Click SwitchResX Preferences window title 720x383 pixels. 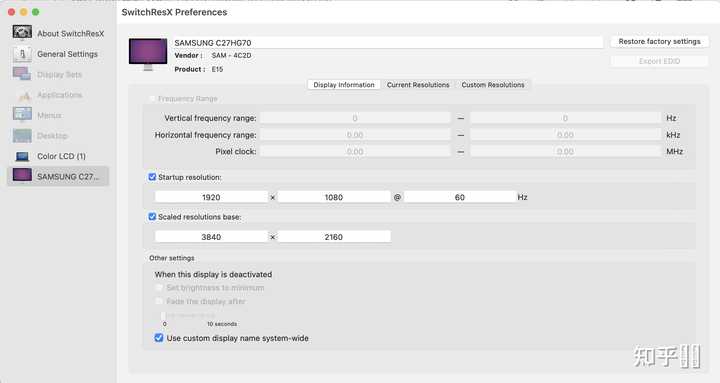pyautogui.click(x=174, y=12)
